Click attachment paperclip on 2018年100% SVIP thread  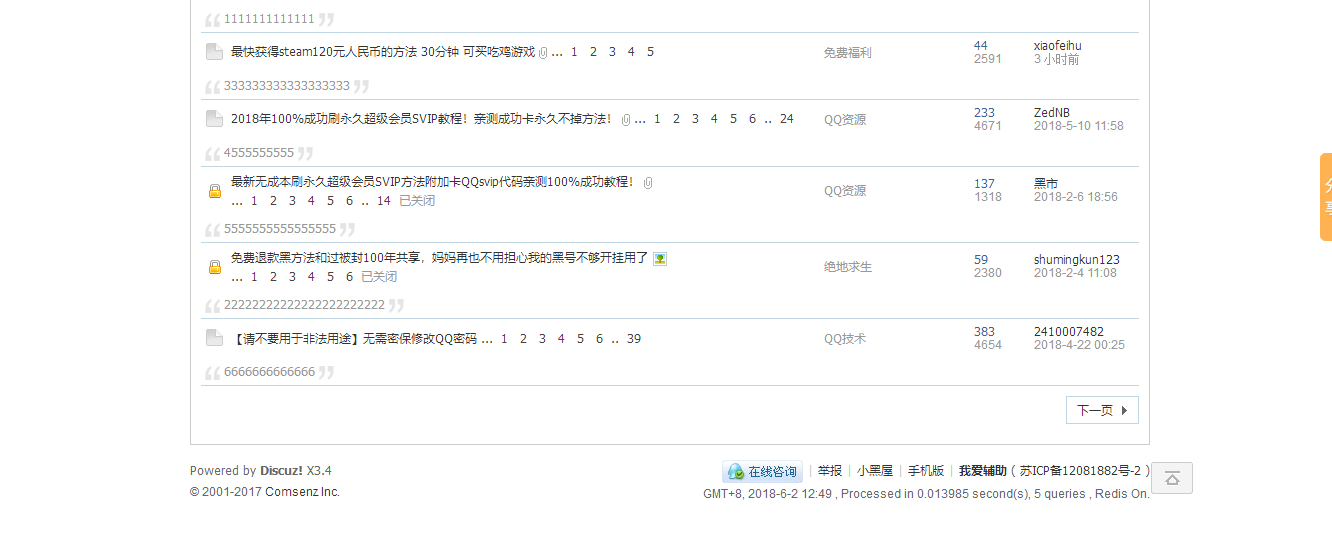pos(626,119)
